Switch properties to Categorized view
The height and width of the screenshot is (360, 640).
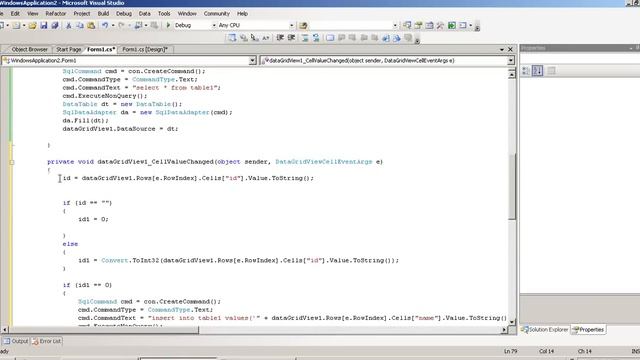526,71
